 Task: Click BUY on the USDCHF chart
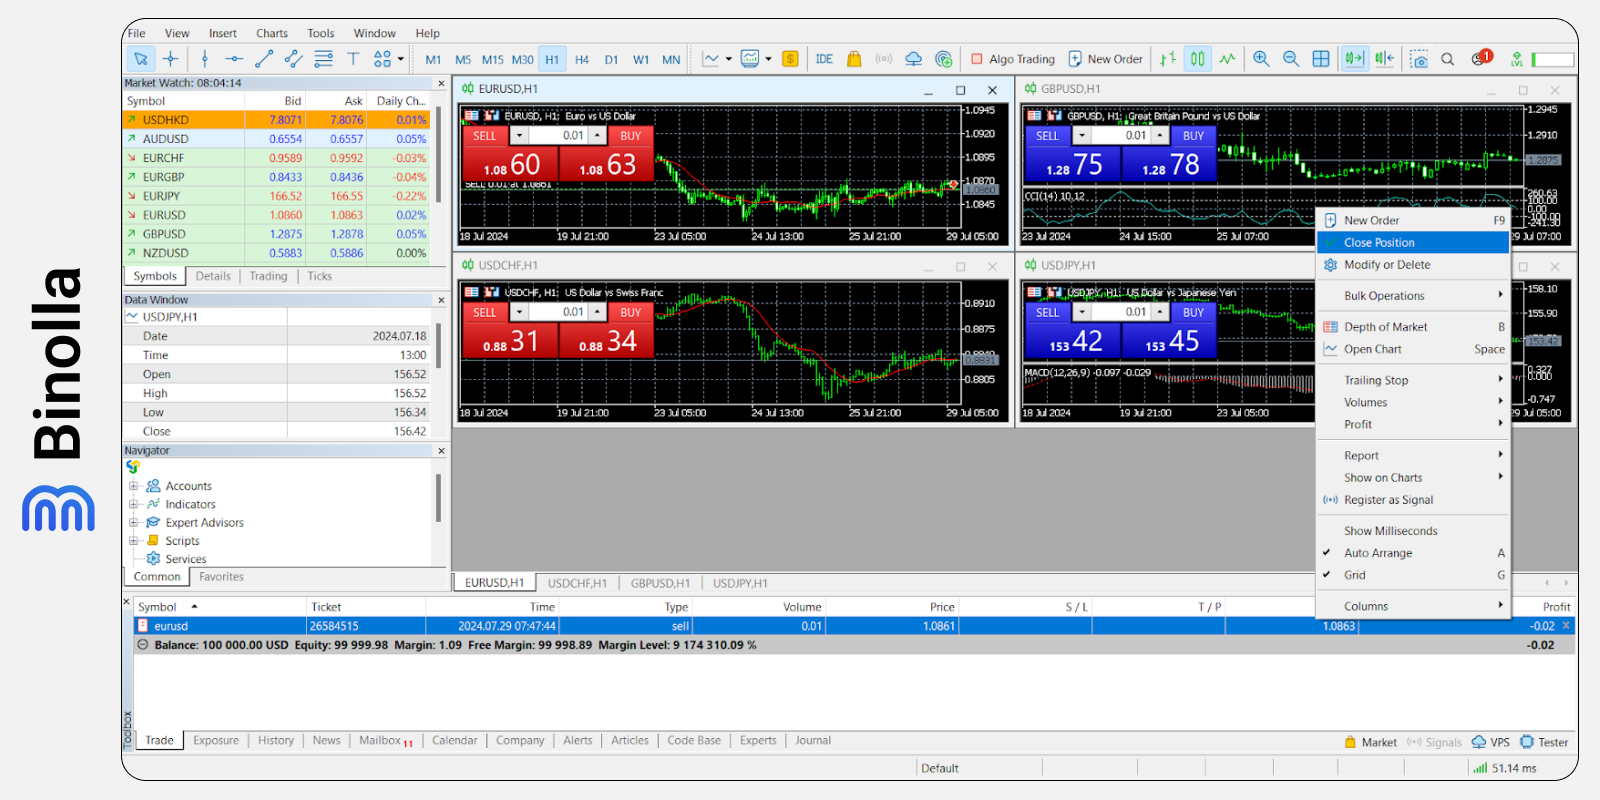point(630,313)
